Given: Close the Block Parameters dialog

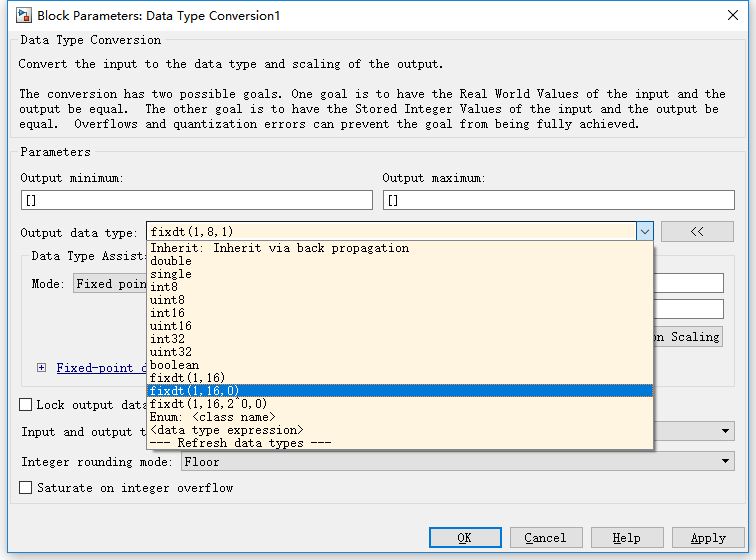Looking at the screenshot, I should tap(733, 15).
